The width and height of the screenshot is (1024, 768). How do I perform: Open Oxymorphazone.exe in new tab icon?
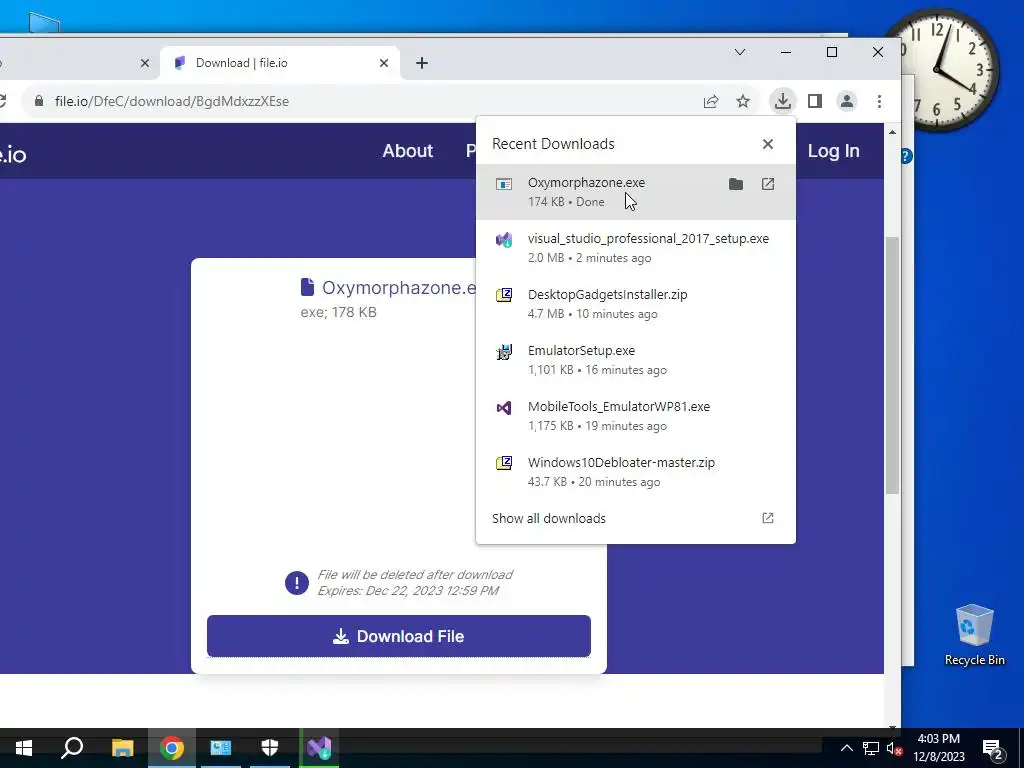point(768,184)
